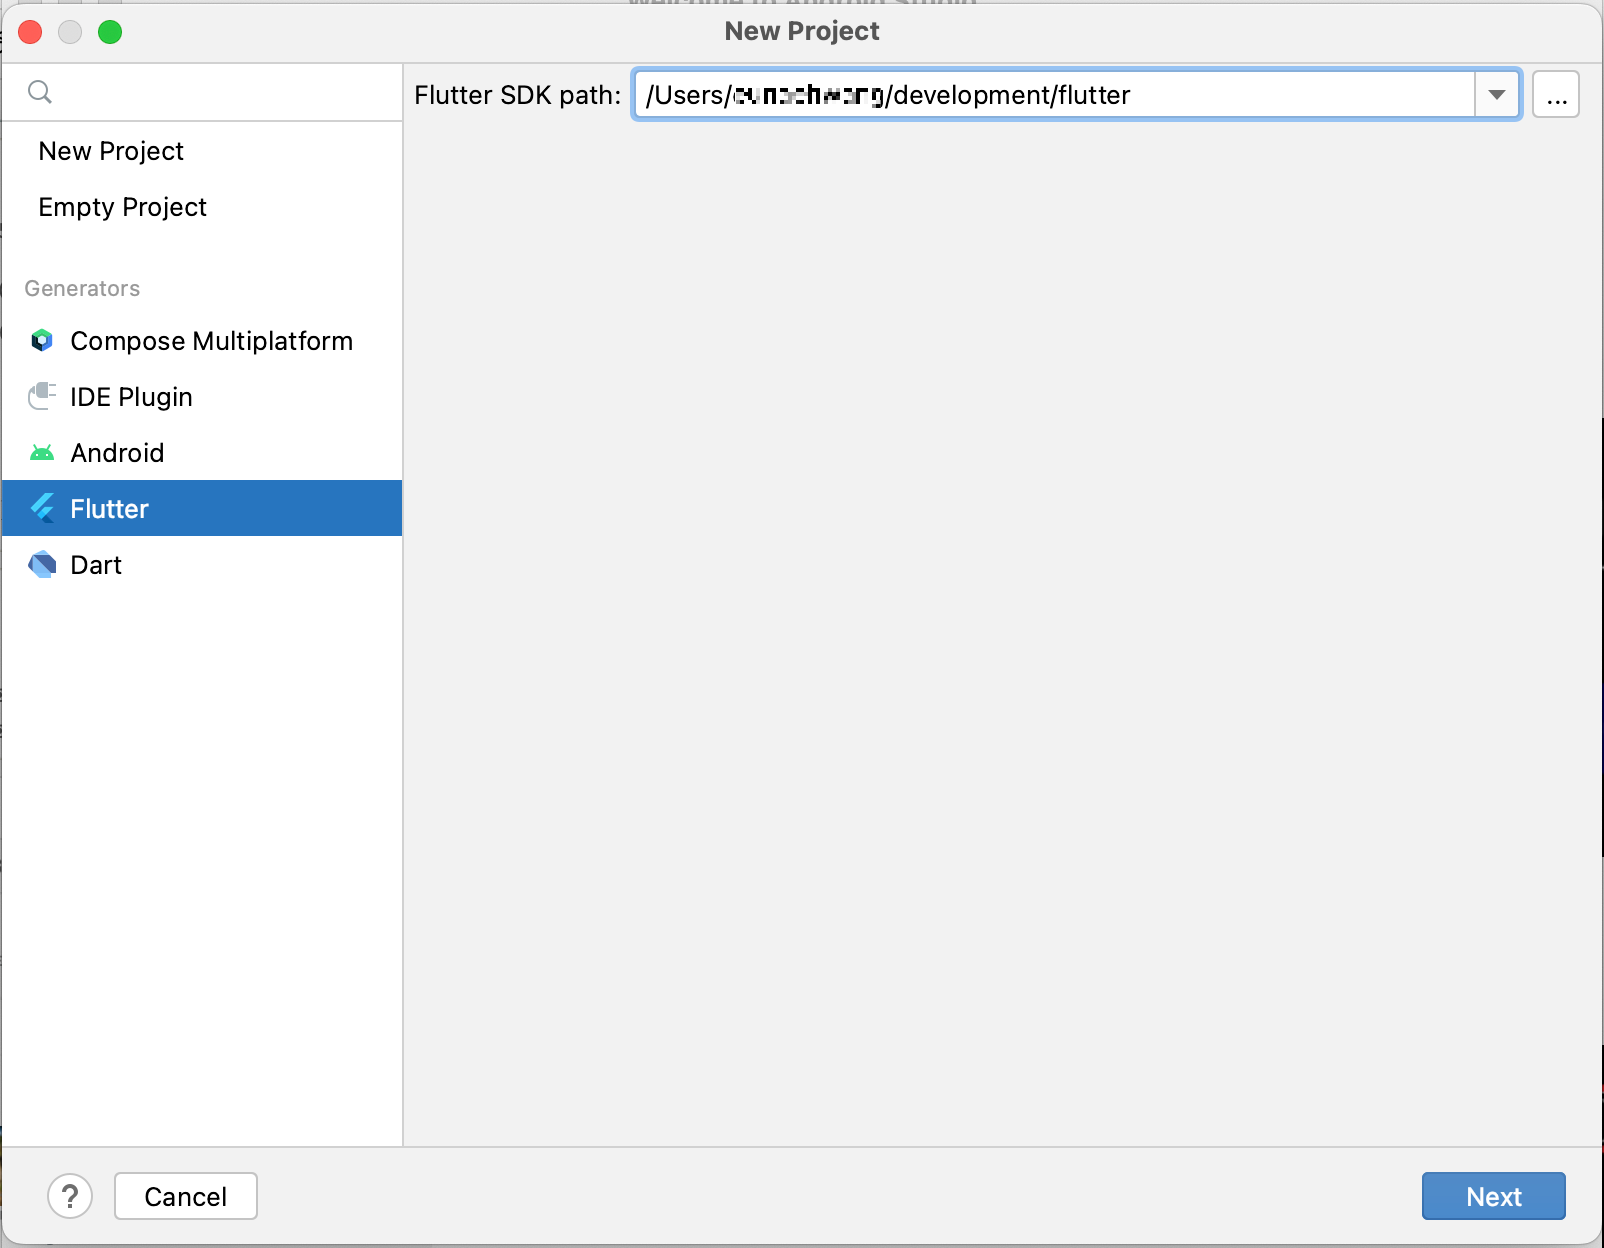
Task: Proceed with the Next button
Action: tap(1494, 1196)
